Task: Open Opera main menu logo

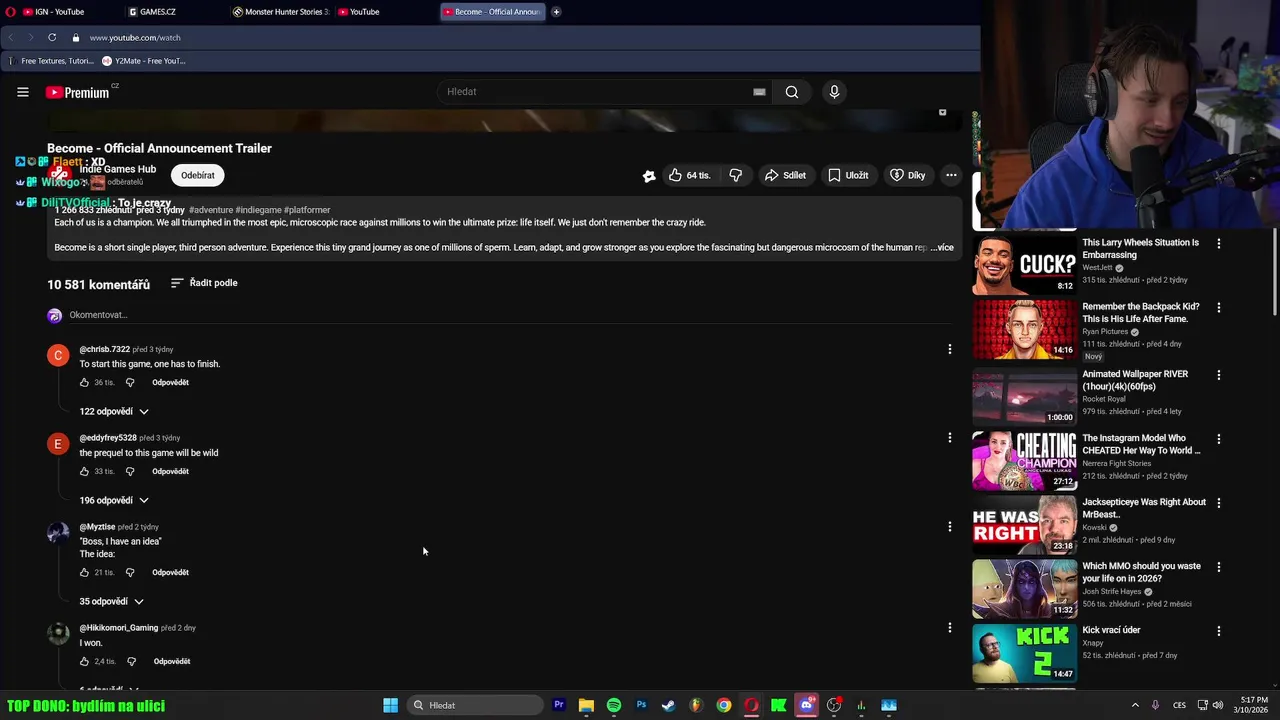Action: [11, 12]
